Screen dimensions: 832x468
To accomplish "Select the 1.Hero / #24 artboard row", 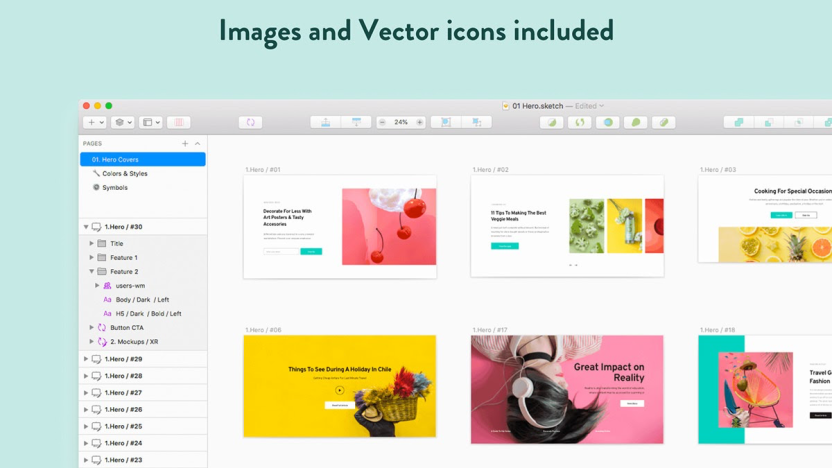I will [143, 443].
